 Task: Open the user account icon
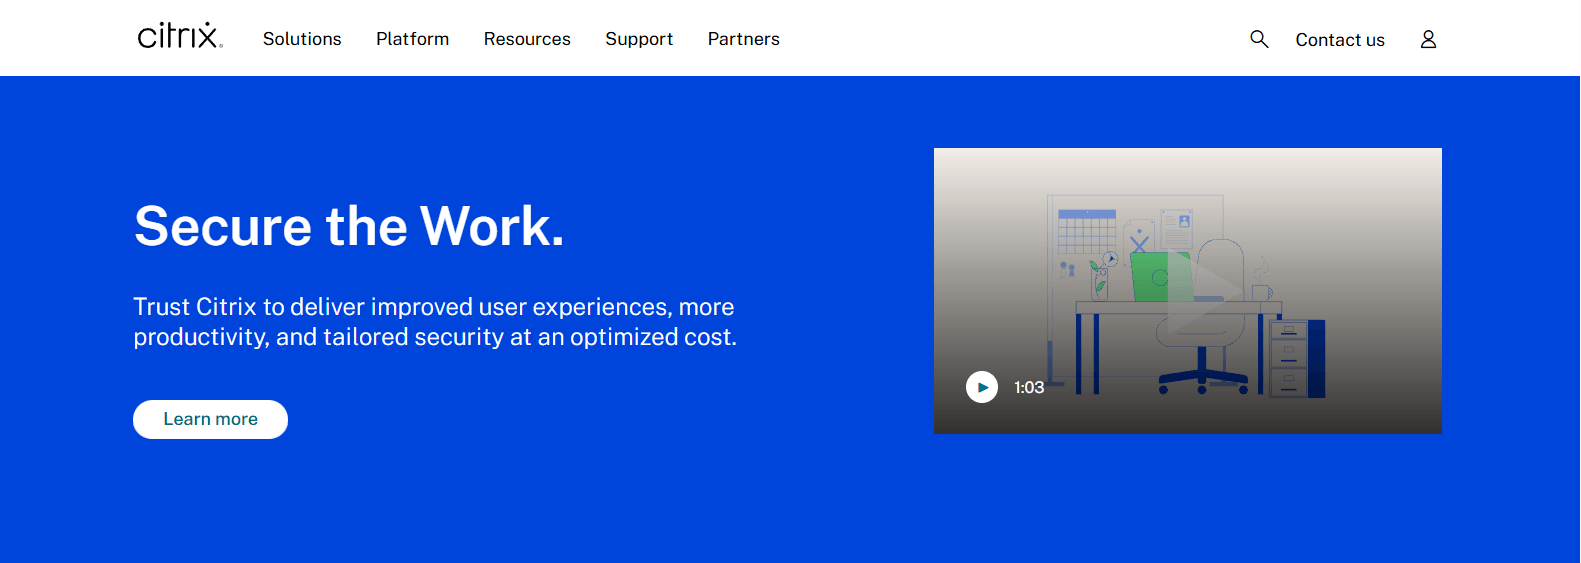(1428, 39)
